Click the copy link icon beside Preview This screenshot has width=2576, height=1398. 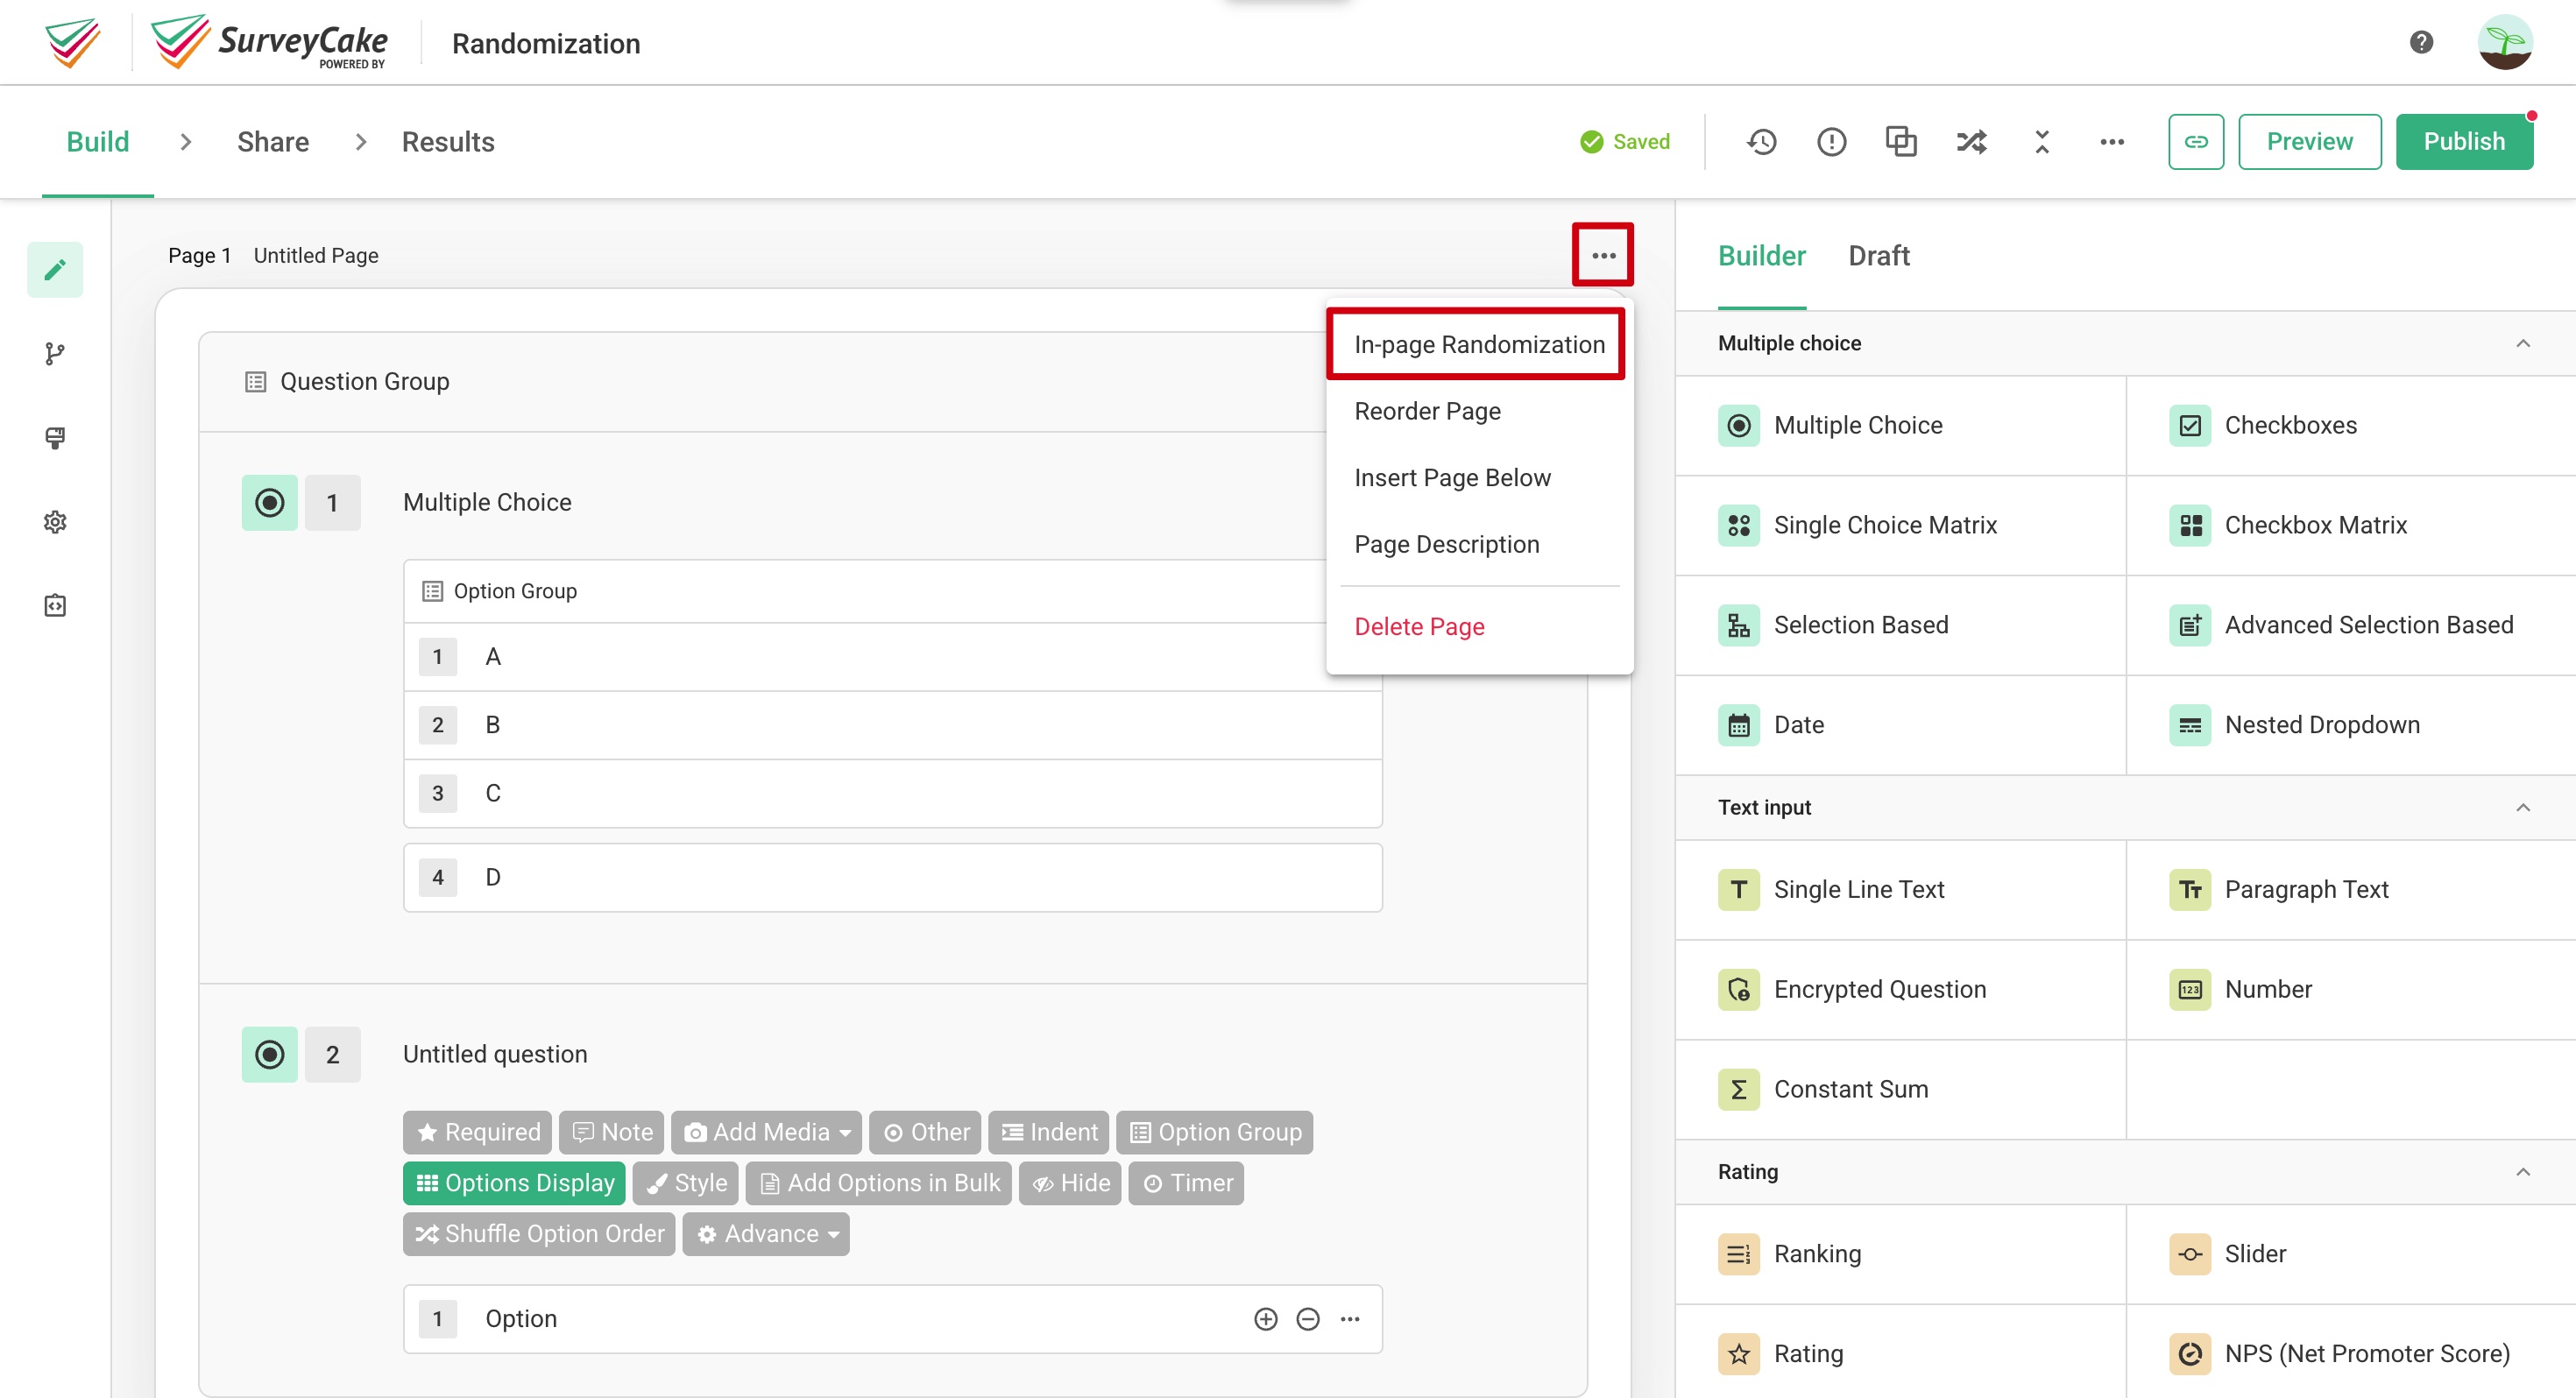2196,141
